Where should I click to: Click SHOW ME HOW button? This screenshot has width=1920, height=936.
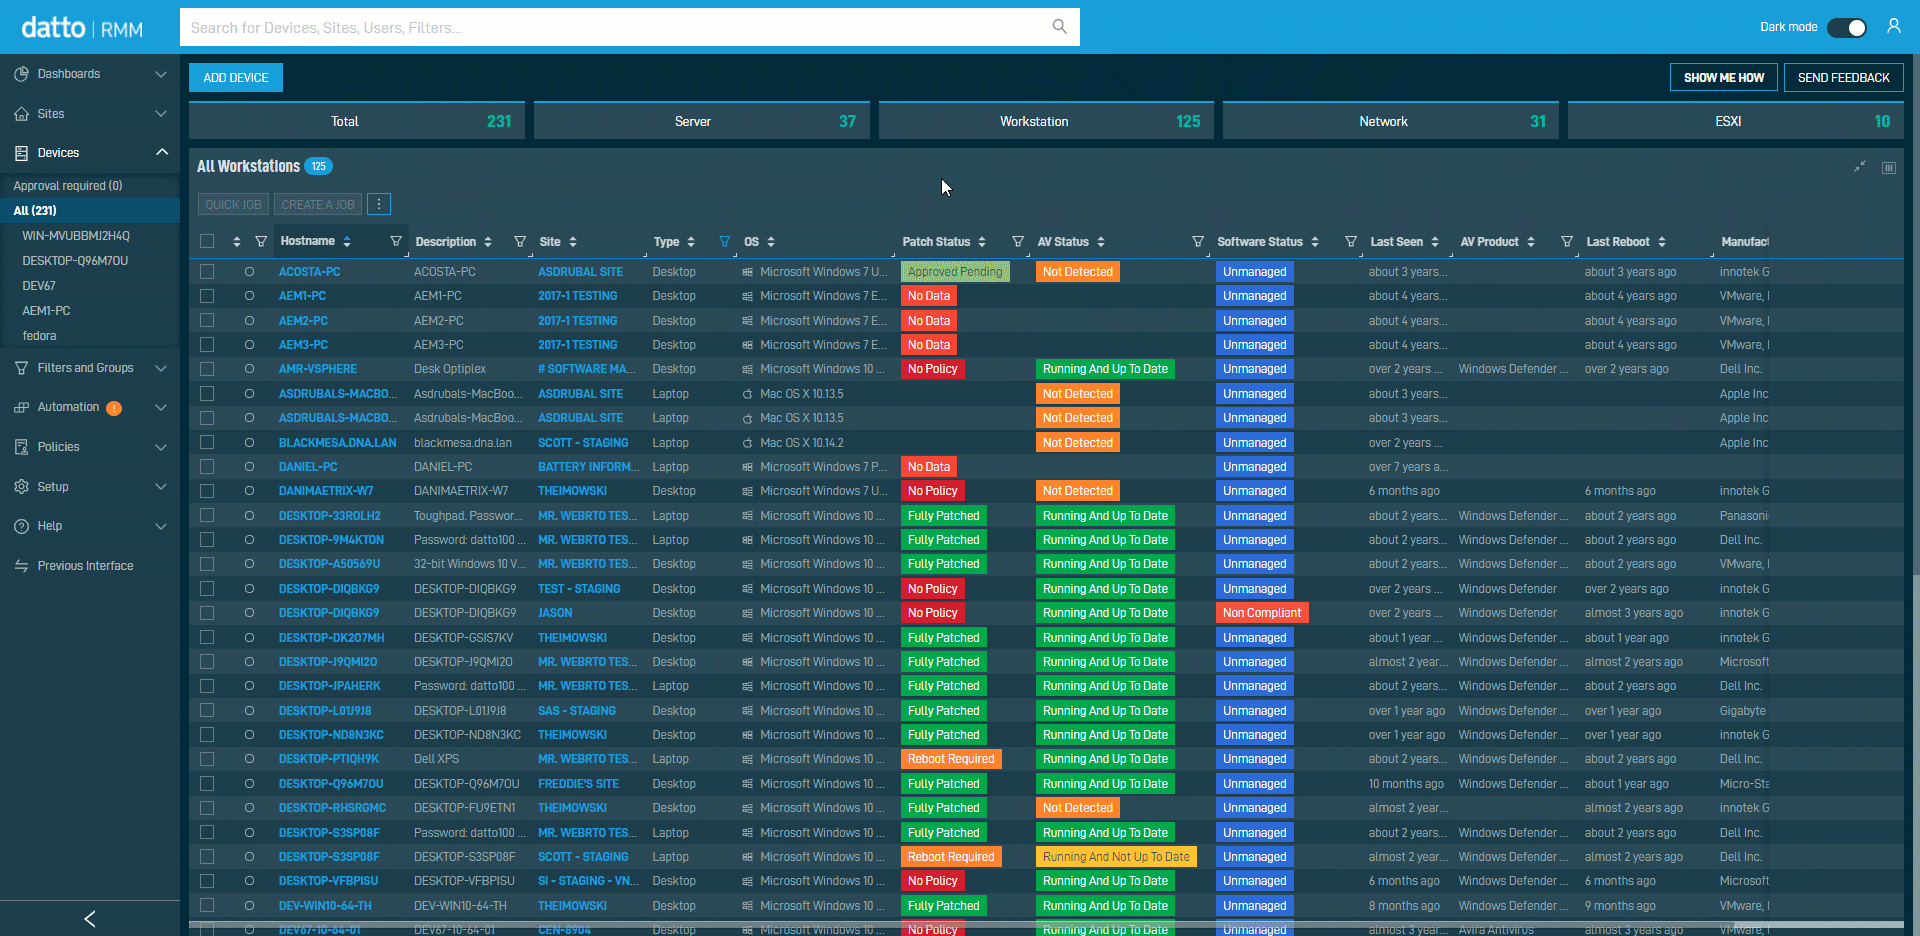point(1724,78)
